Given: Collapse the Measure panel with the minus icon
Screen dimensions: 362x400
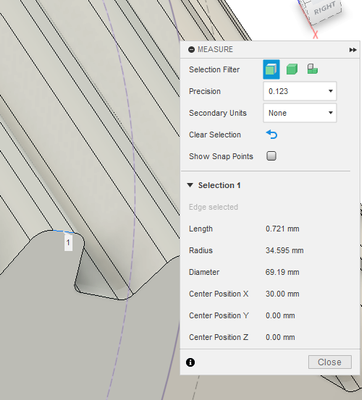Looking at the screenshot, I should coord(191,50).
